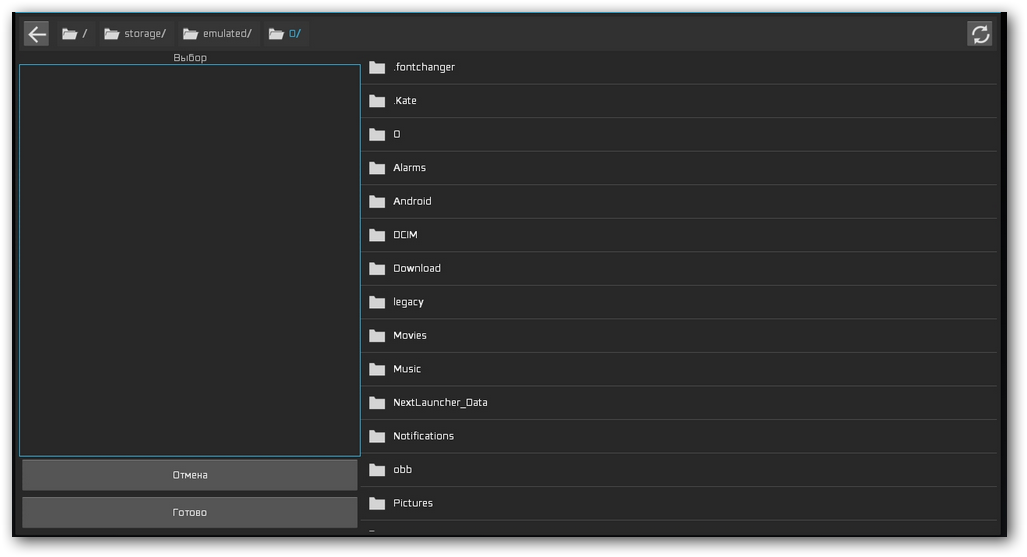Image resolution: width=1027 pixels, height=557 pixels.
Task: Open the Download folder
Action: pyautogui.click(x=416, y=269)
